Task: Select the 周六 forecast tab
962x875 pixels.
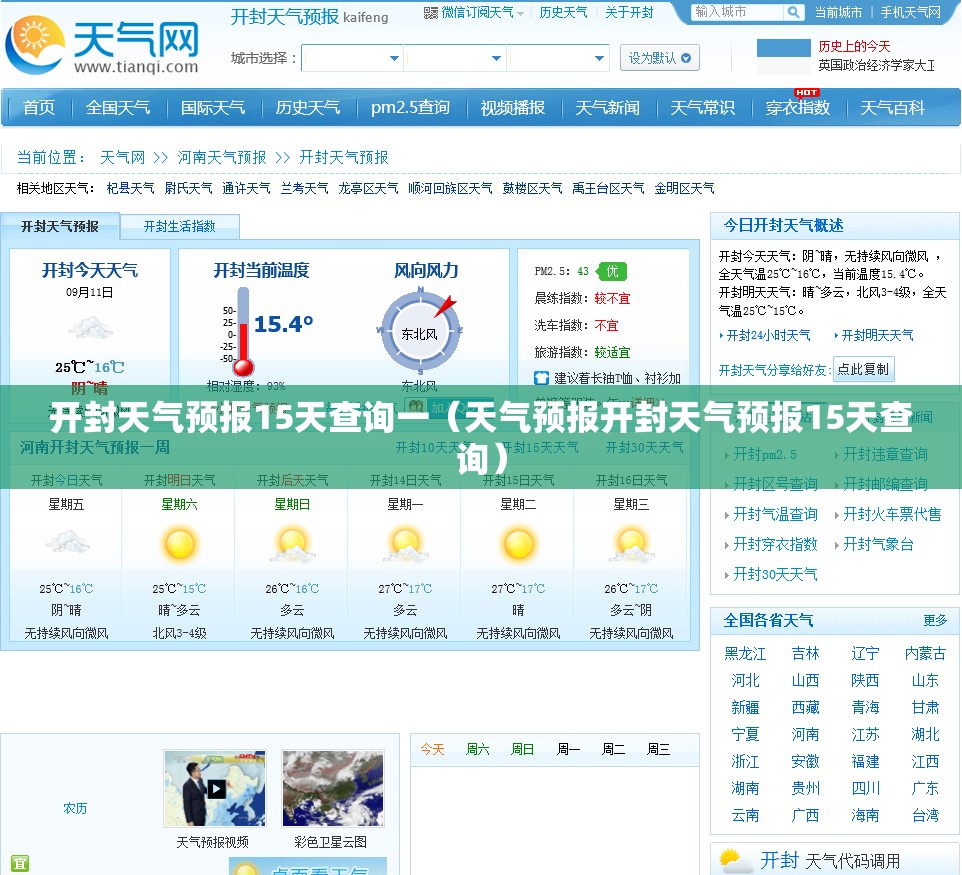Action: (477, 749)
